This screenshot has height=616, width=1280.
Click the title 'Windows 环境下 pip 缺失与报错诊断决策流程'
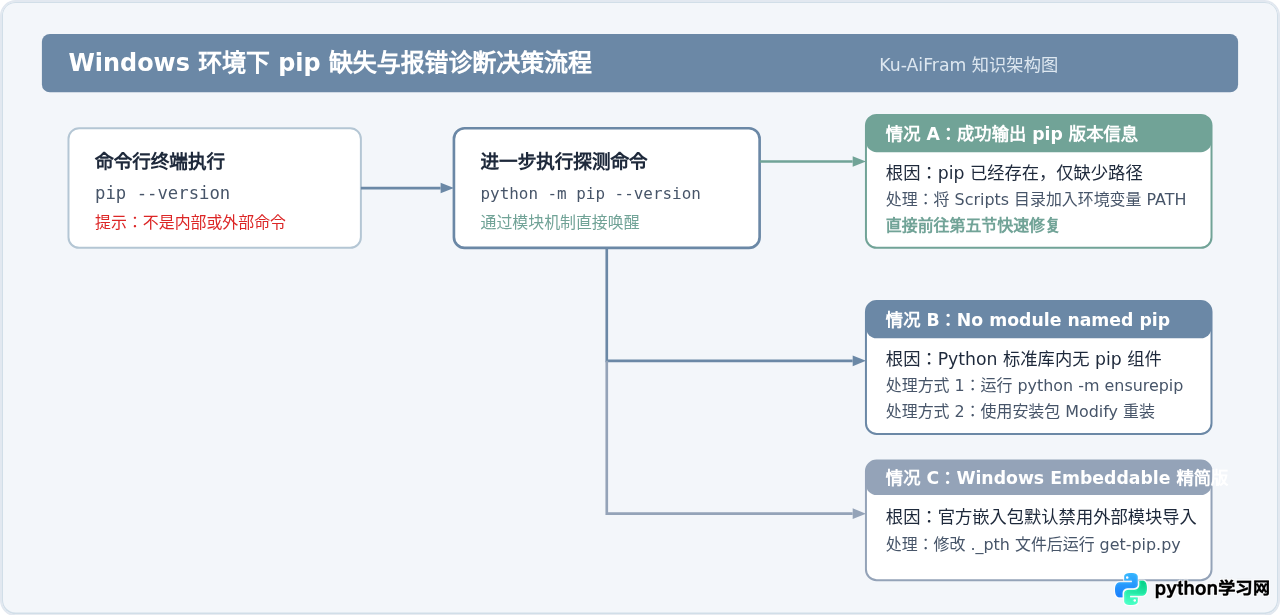330,63
